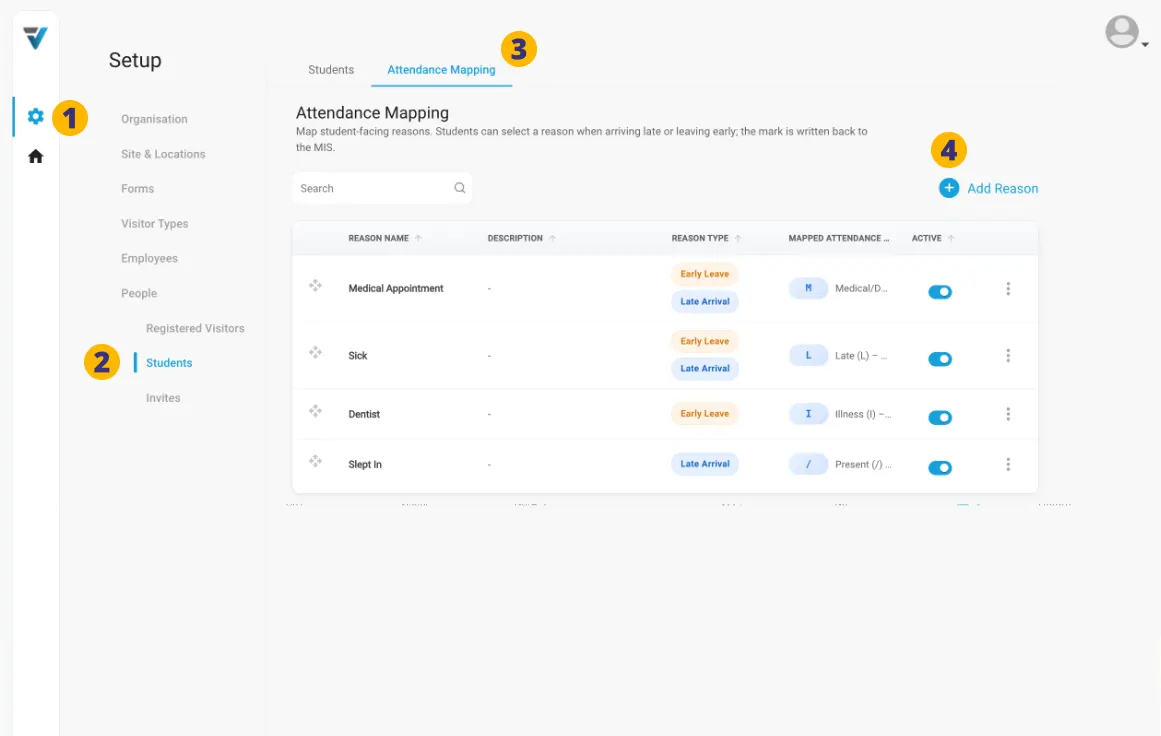The image size is (1161, 736).
Task: Click the Active column header
Action: coord(926,238)
